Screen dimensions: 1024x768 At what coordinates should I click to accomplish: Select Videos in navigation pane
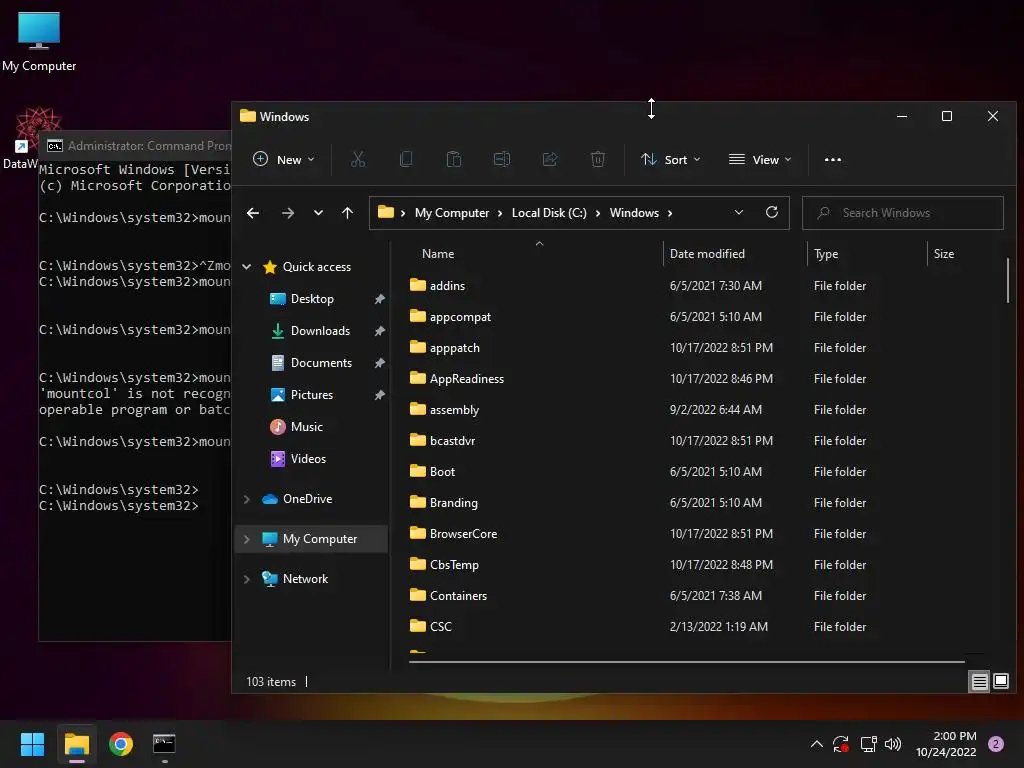click(x=308, y=458)
